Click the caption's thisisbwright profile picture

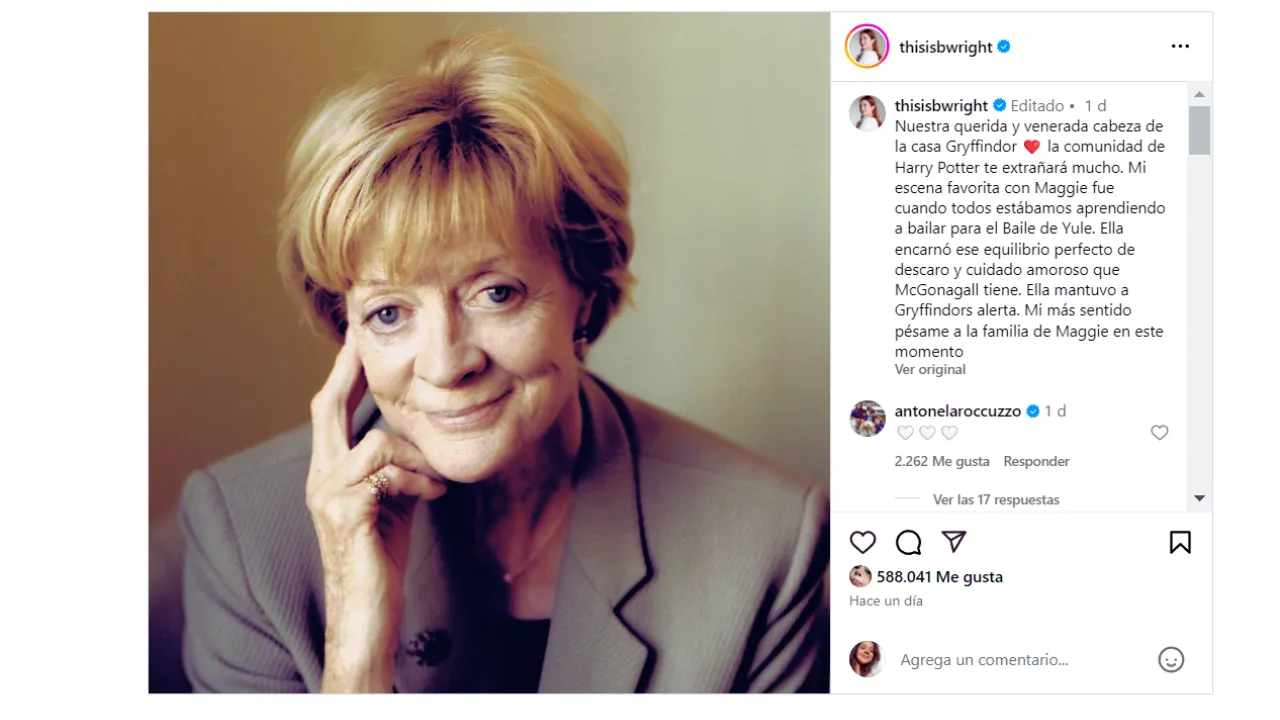point(867,113)
